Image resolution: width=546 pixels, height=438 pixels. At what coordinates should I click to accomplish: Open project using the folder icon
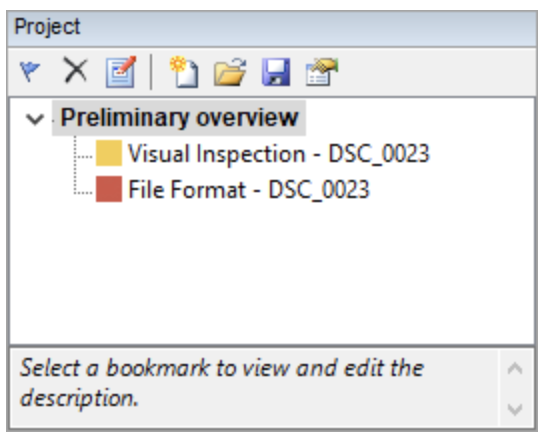coord(230,72)
